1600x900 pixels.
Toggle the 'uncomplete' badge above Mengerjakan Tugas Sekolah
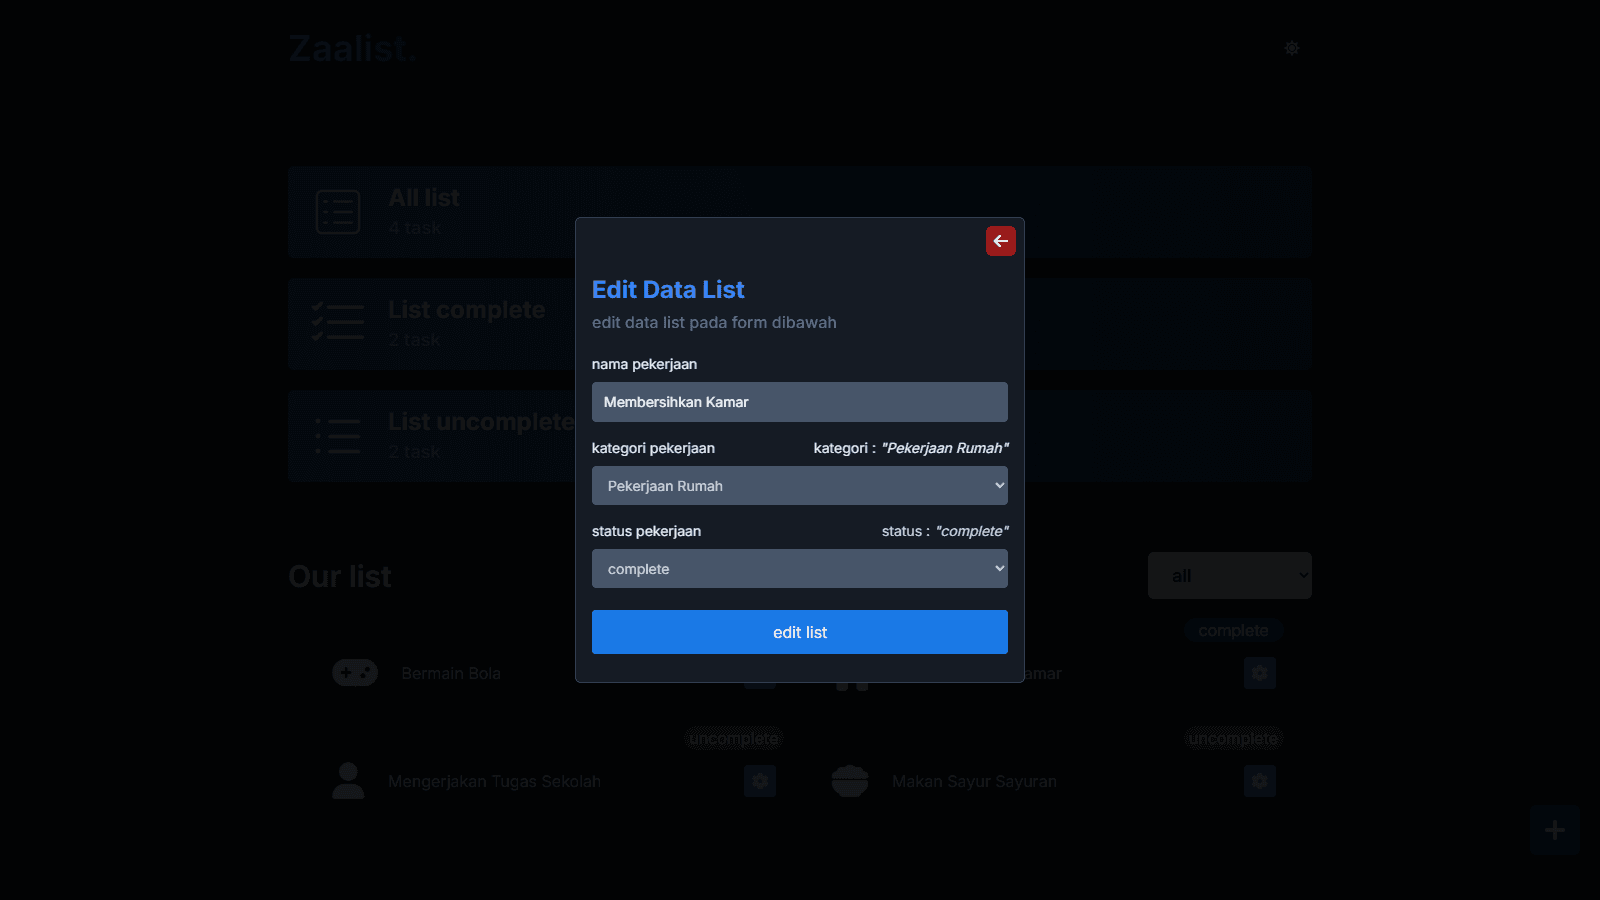[x=733, y=738]
